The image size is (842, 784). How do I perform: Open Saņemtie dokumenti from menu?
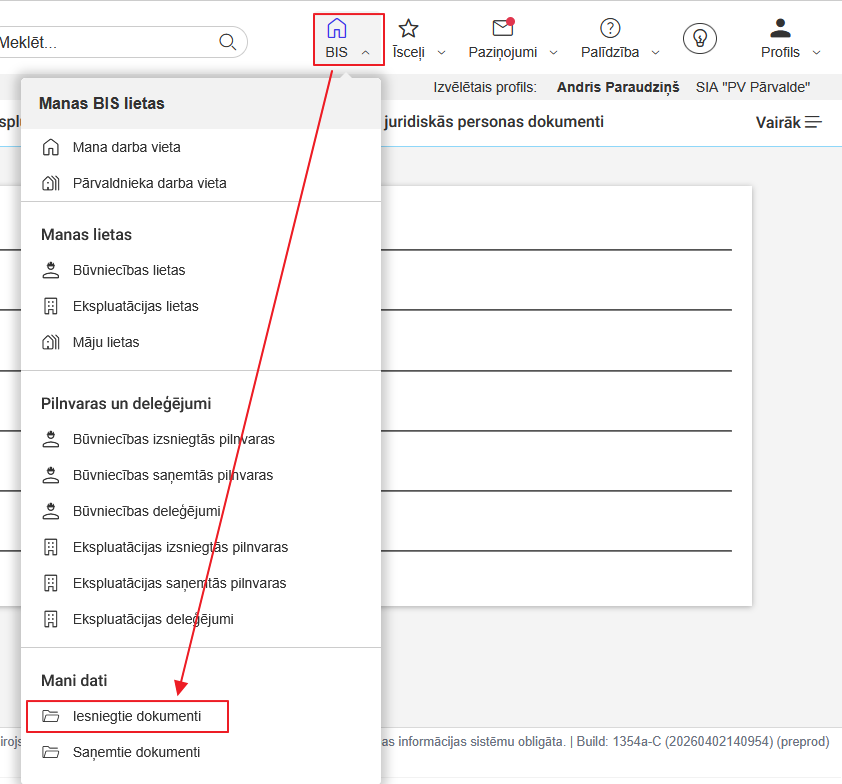[136, 752]
